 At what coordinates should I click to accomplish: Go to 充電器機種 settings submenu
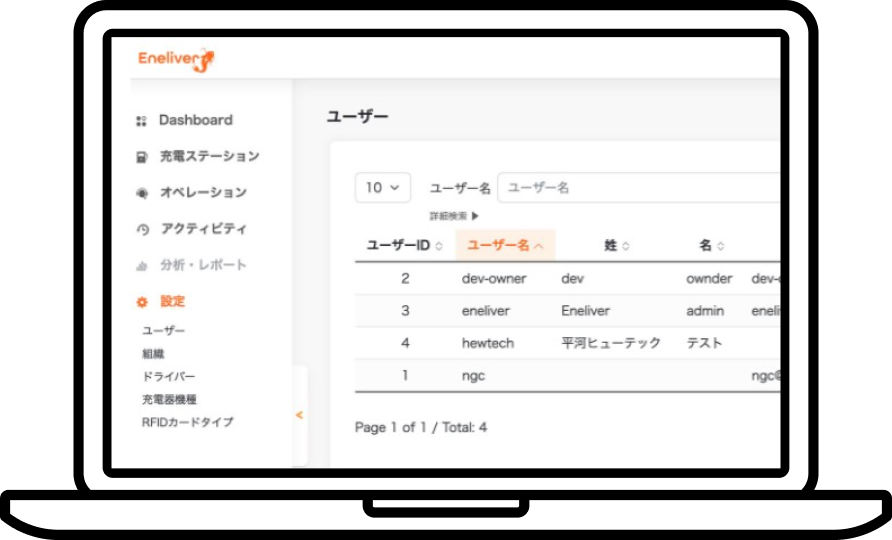click(x=169, y=399)
